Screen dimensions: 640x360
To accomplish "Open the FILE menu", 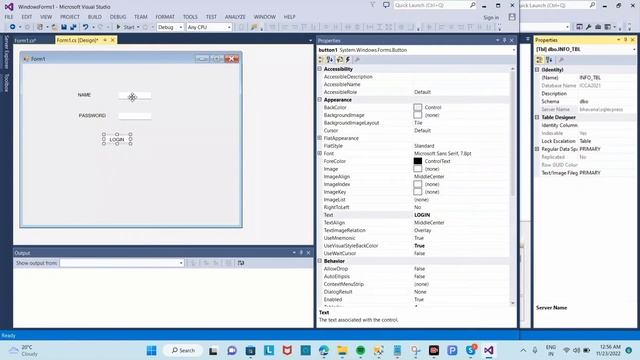I will click(x=9, y=17).
